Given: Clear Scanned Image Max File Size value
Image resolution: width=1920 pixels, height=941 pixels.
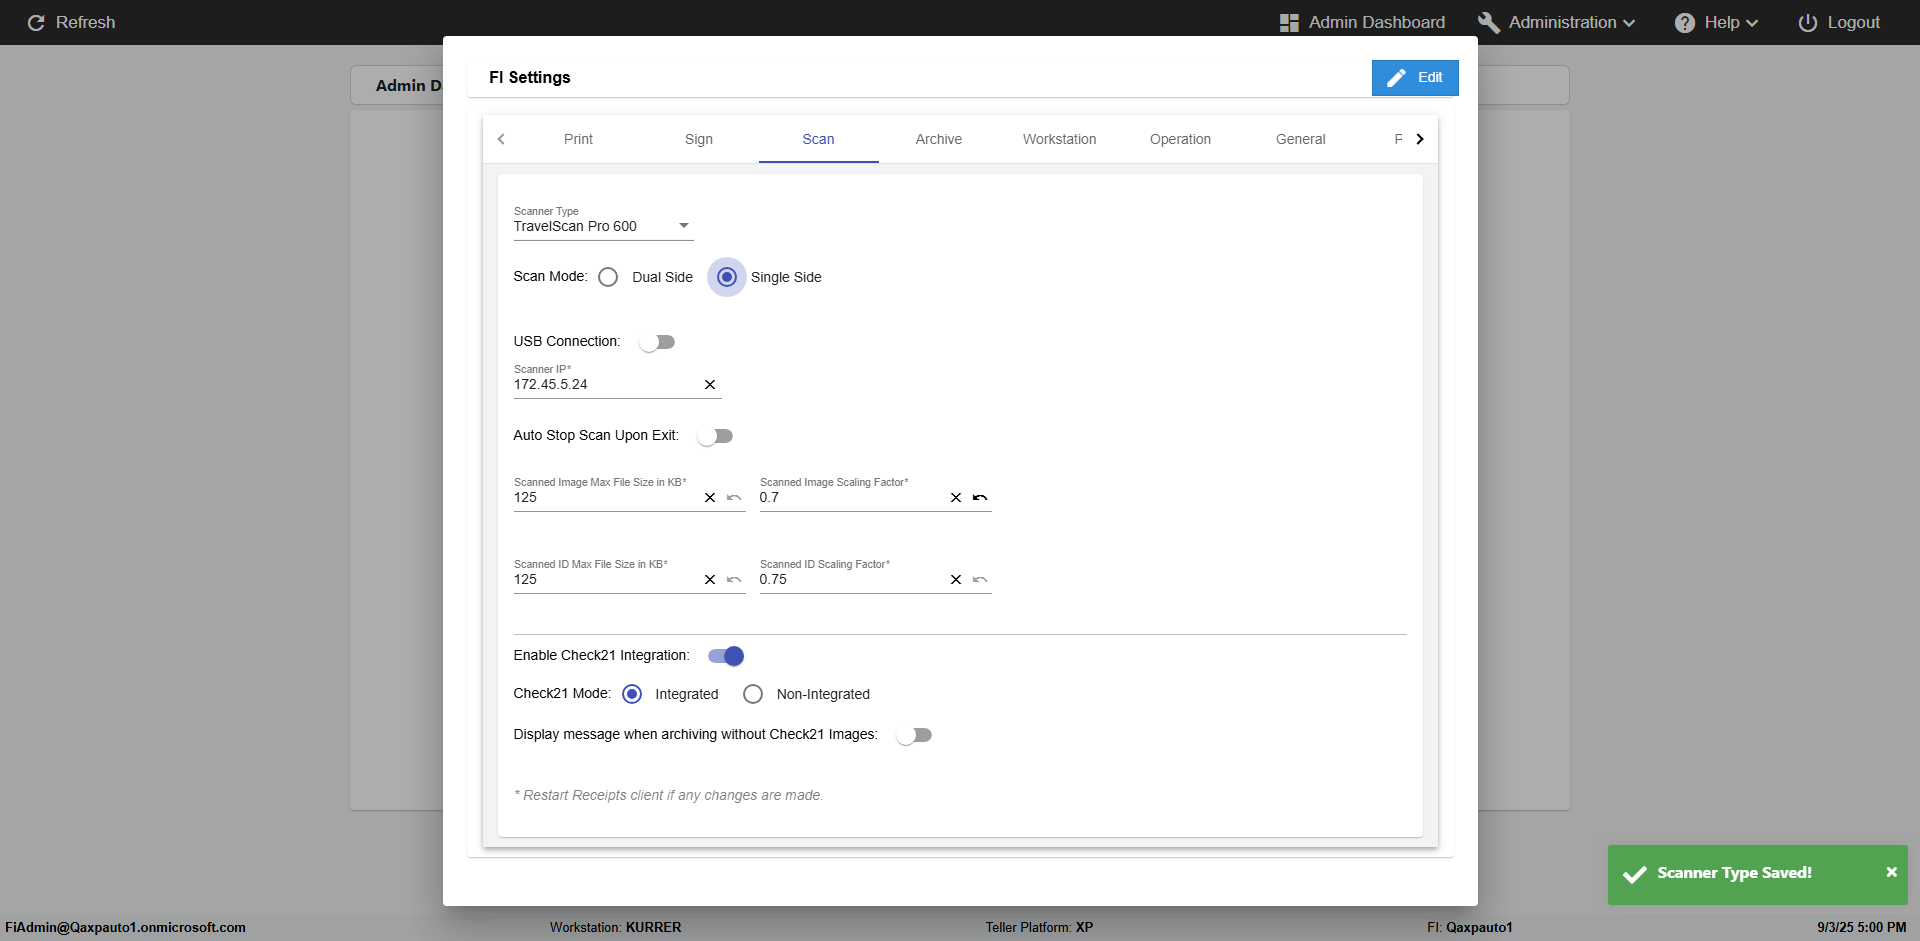Looking at the screenshot, I should 710,498.
